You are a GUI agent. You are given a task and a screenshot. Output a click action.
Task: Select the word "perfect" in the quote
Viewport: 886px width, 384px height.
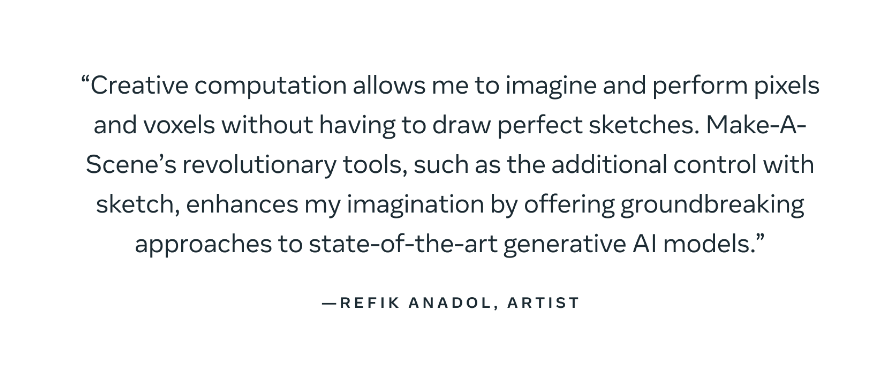pos(540,126)
